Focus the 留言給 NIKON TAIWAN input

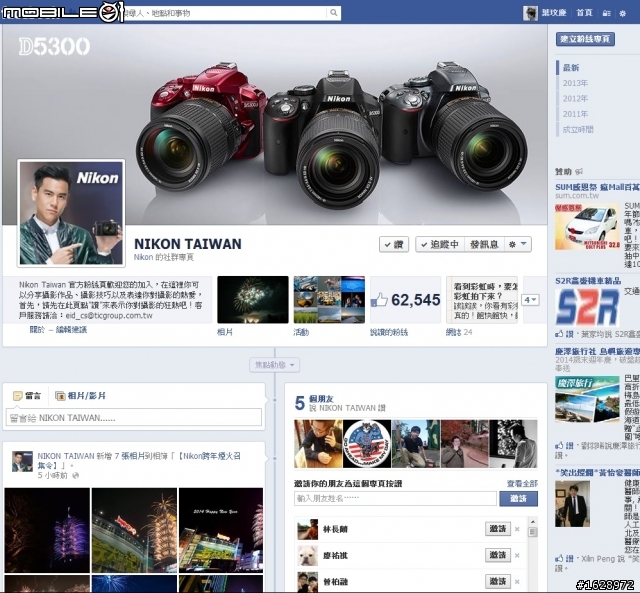click(x=134, y=418)
